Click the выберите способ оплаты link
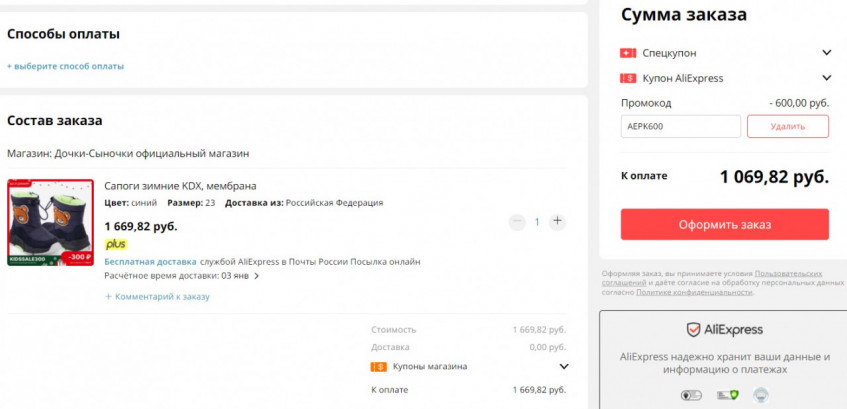 point(66,66)
